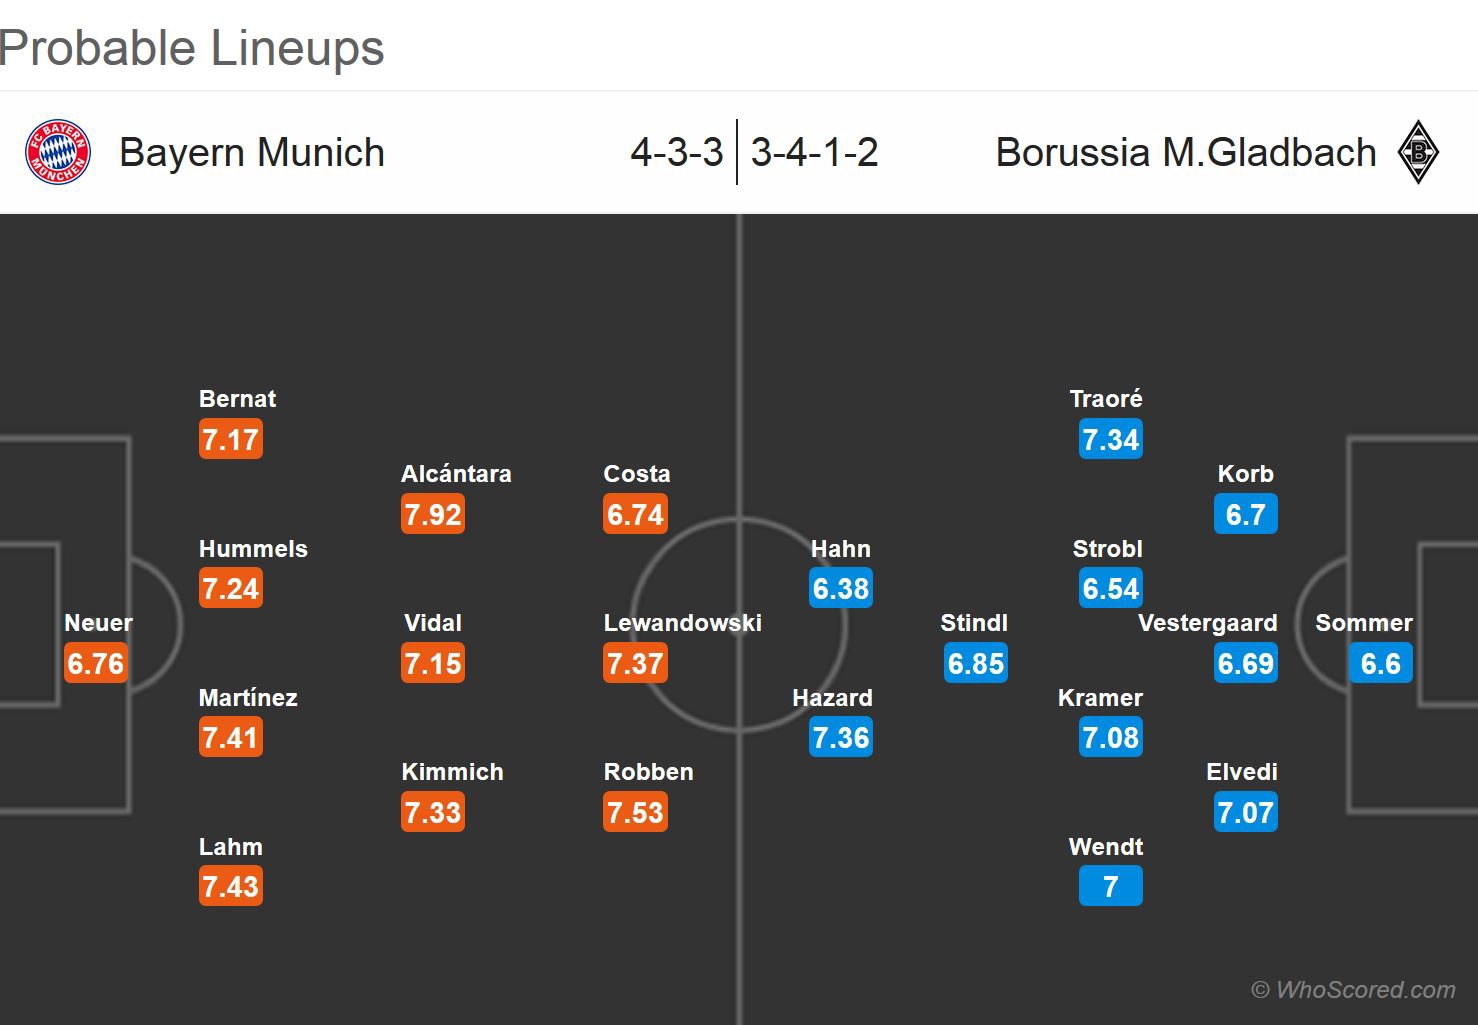Click the WhoScored.com watermark
This screenshot has width=1478, height=1025.
coord(1353,990)
